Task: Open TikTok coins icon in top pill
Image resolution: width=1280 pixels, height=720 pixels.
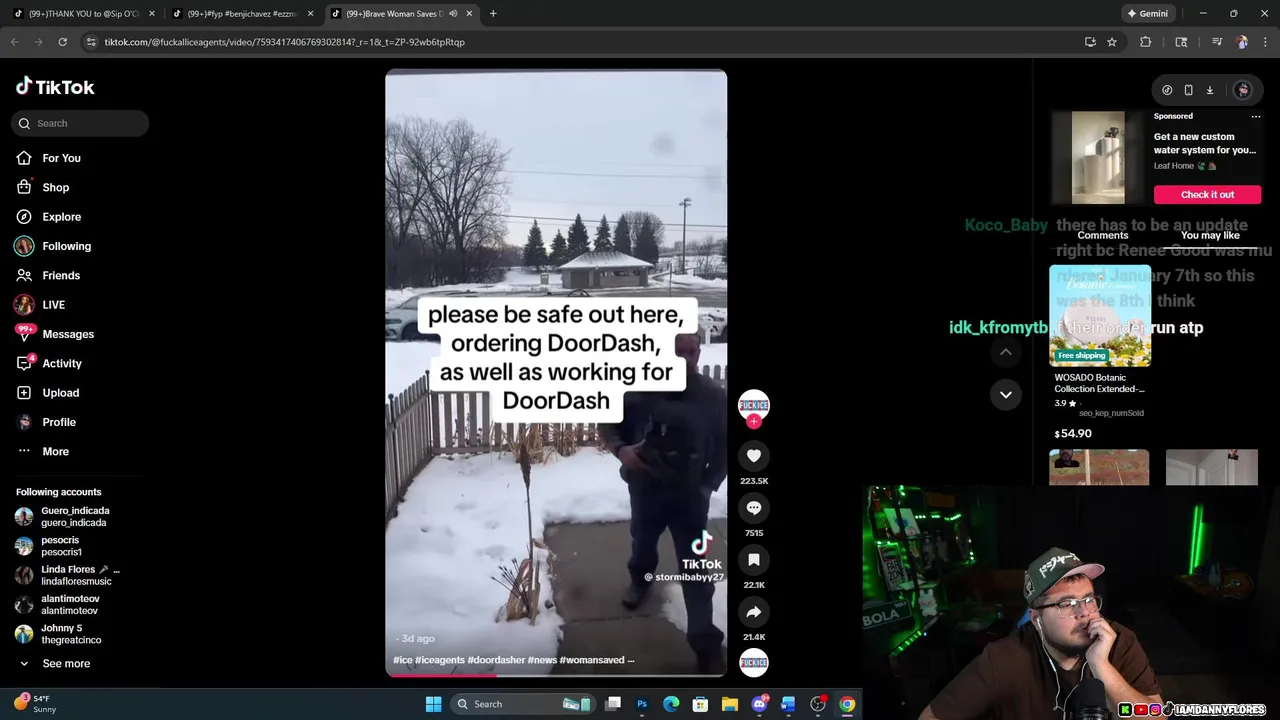Action: coord(1167,90)
